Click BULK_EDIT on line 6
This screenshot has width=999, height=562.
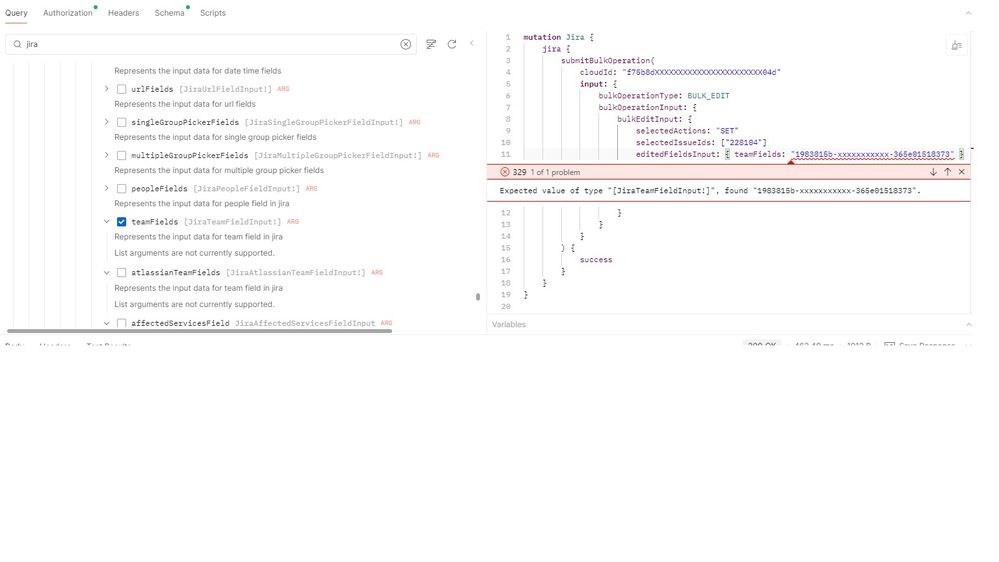708,96
